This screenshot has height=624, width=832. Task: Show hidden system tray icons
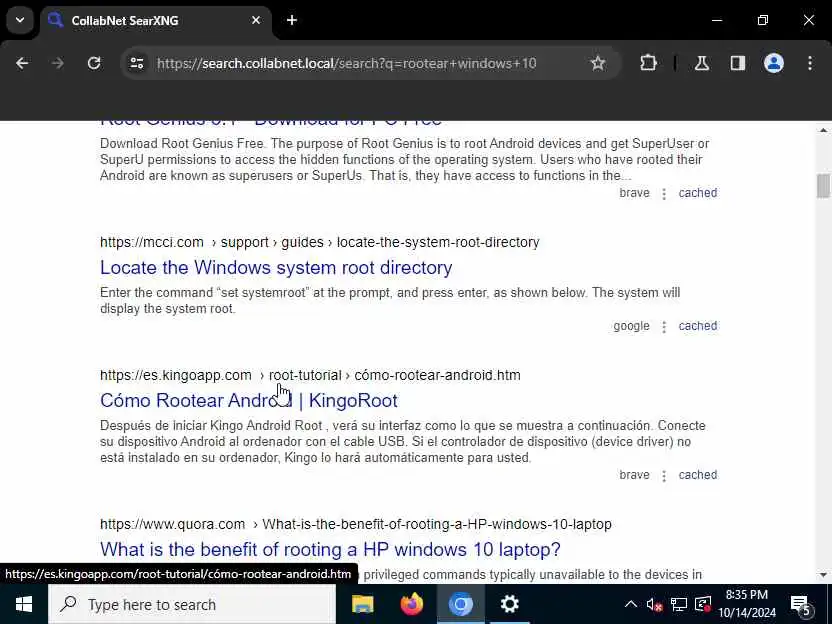(x=630, y=604)
